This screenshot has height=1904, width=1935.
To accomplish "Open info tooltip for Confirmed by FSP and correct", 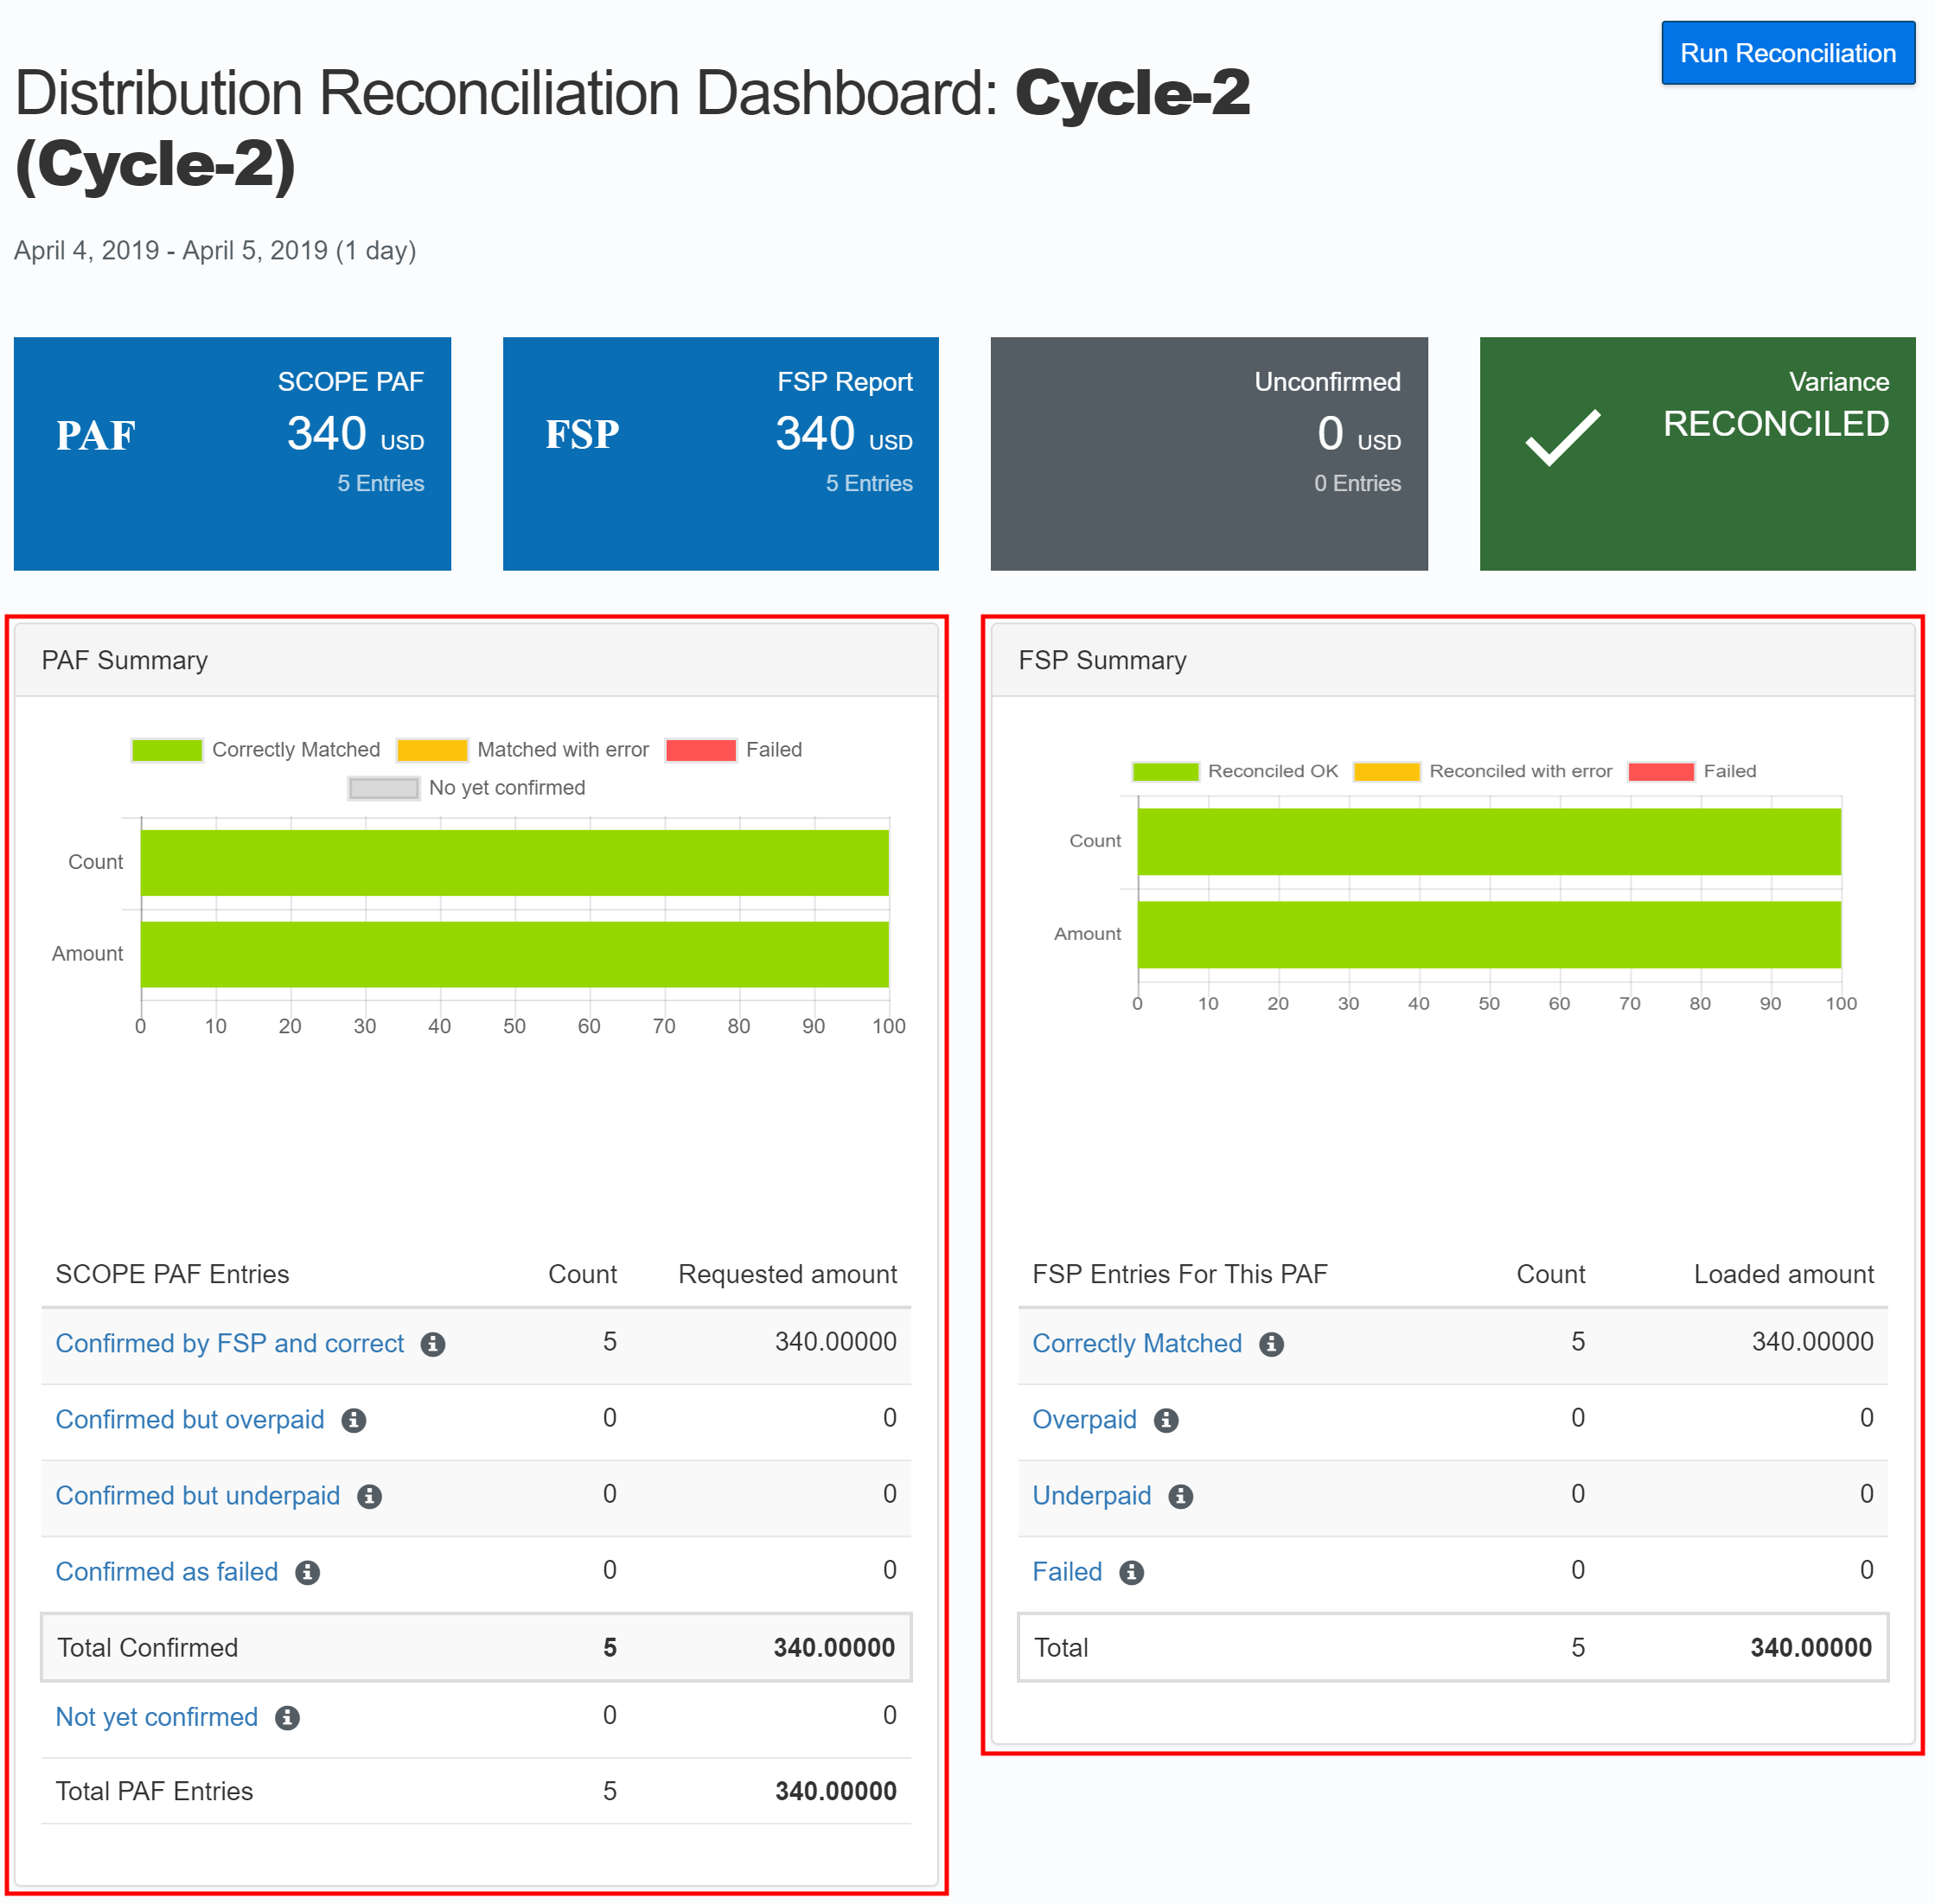I will pyautogui.click(x=433, y=1344).
